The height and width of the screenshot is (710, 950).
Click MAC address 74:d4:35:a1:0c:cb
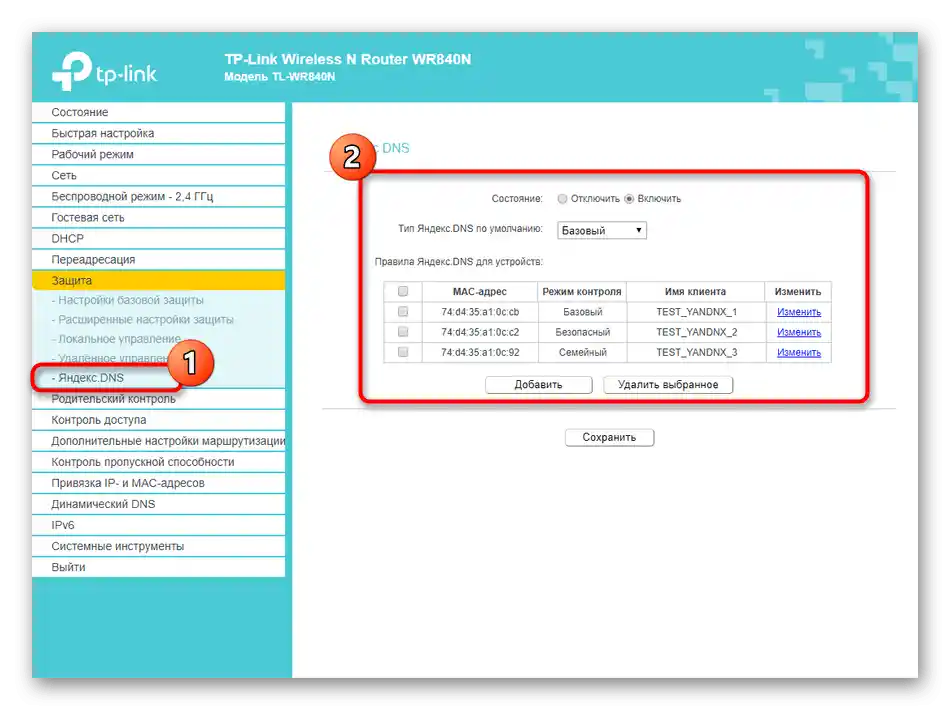(480, 312)
